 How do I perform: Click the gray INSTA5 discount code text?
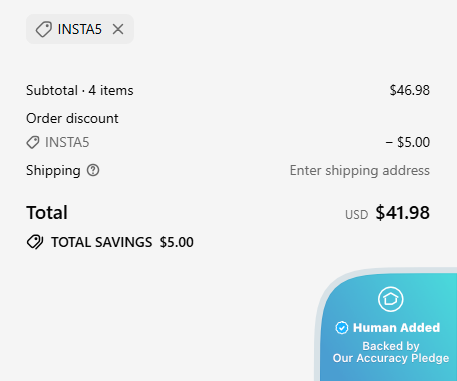coord(67,142)
